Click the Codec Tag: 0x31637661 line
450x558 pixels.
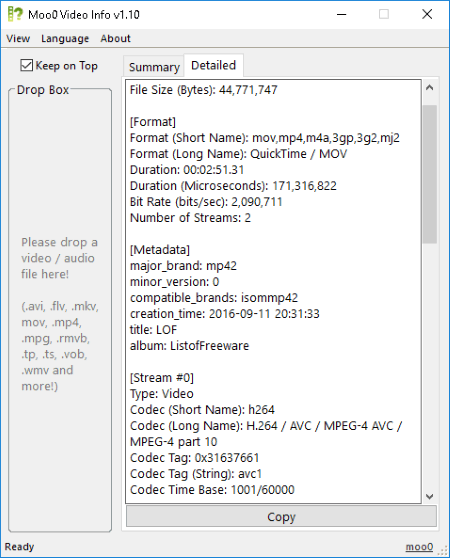coord(195,458)
